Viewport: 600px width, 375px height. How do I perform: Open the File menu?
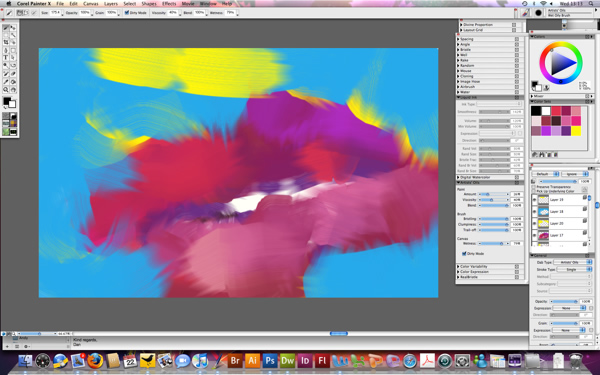pos(60,3)
